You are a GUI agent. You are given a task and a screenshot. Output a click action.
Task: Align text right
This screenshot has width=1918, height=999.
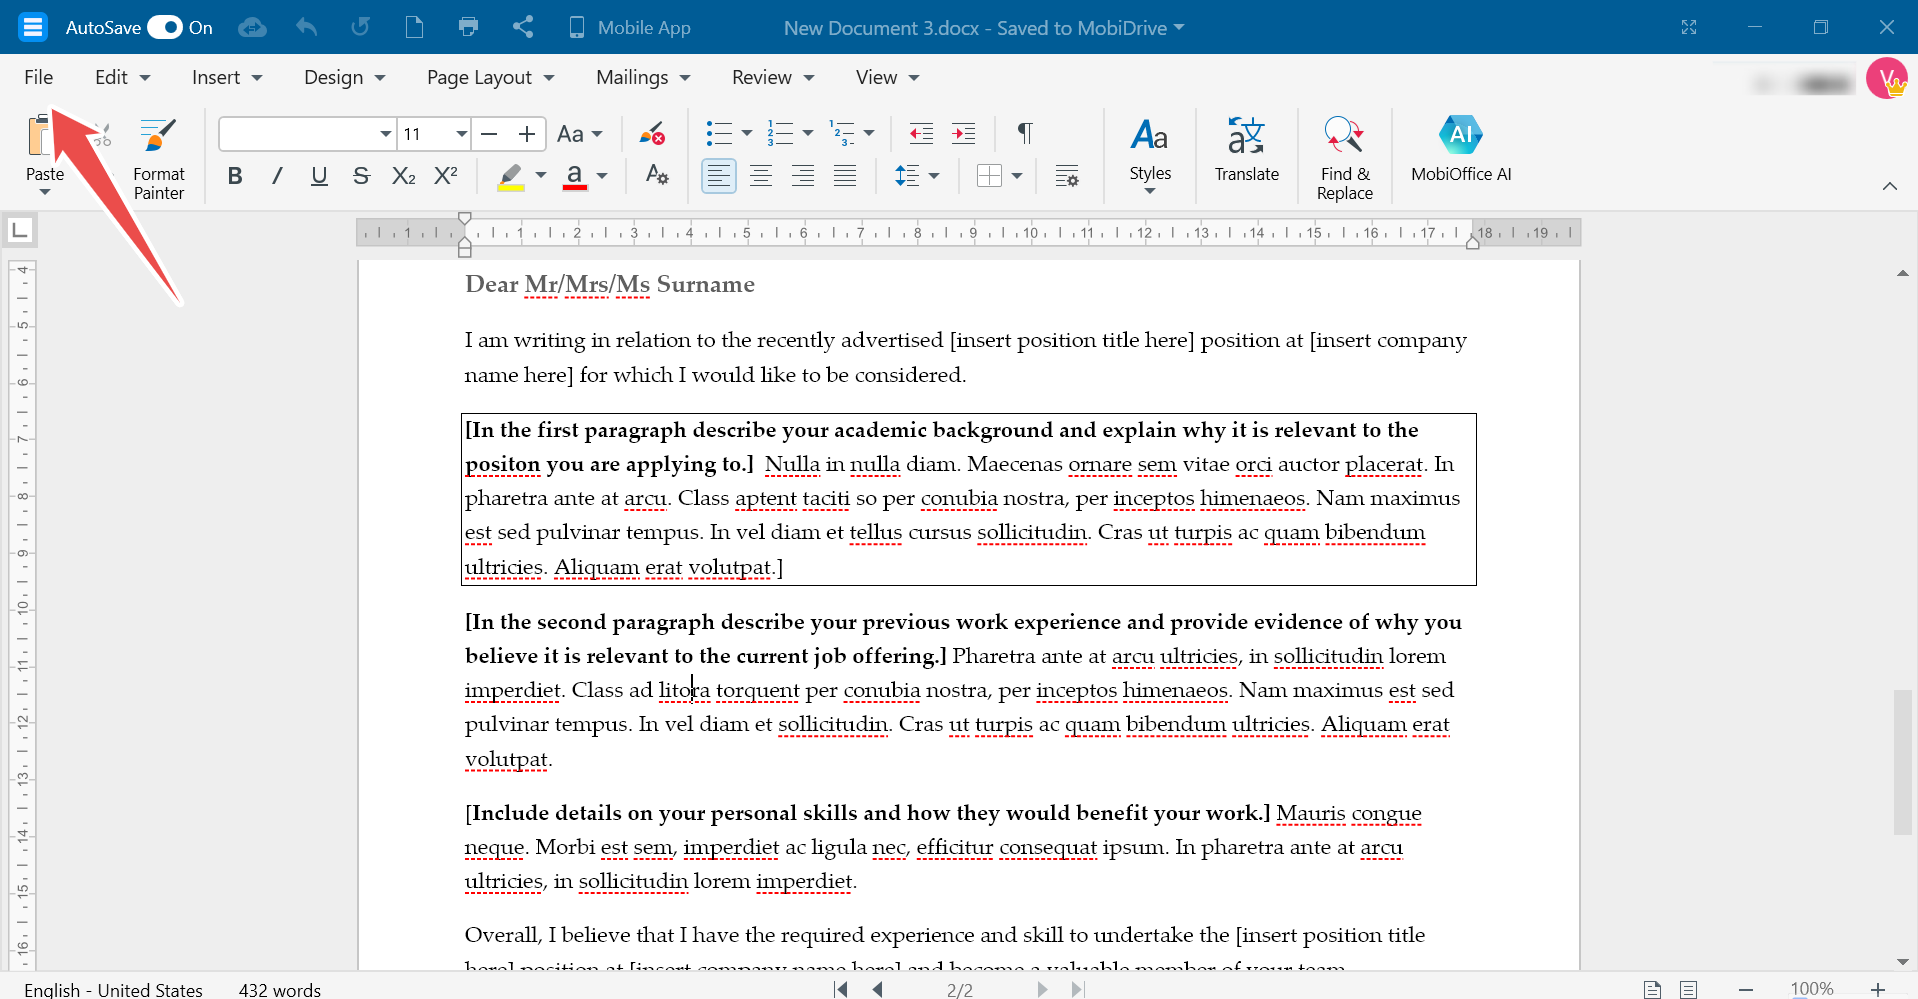click(x=803, y=176)
